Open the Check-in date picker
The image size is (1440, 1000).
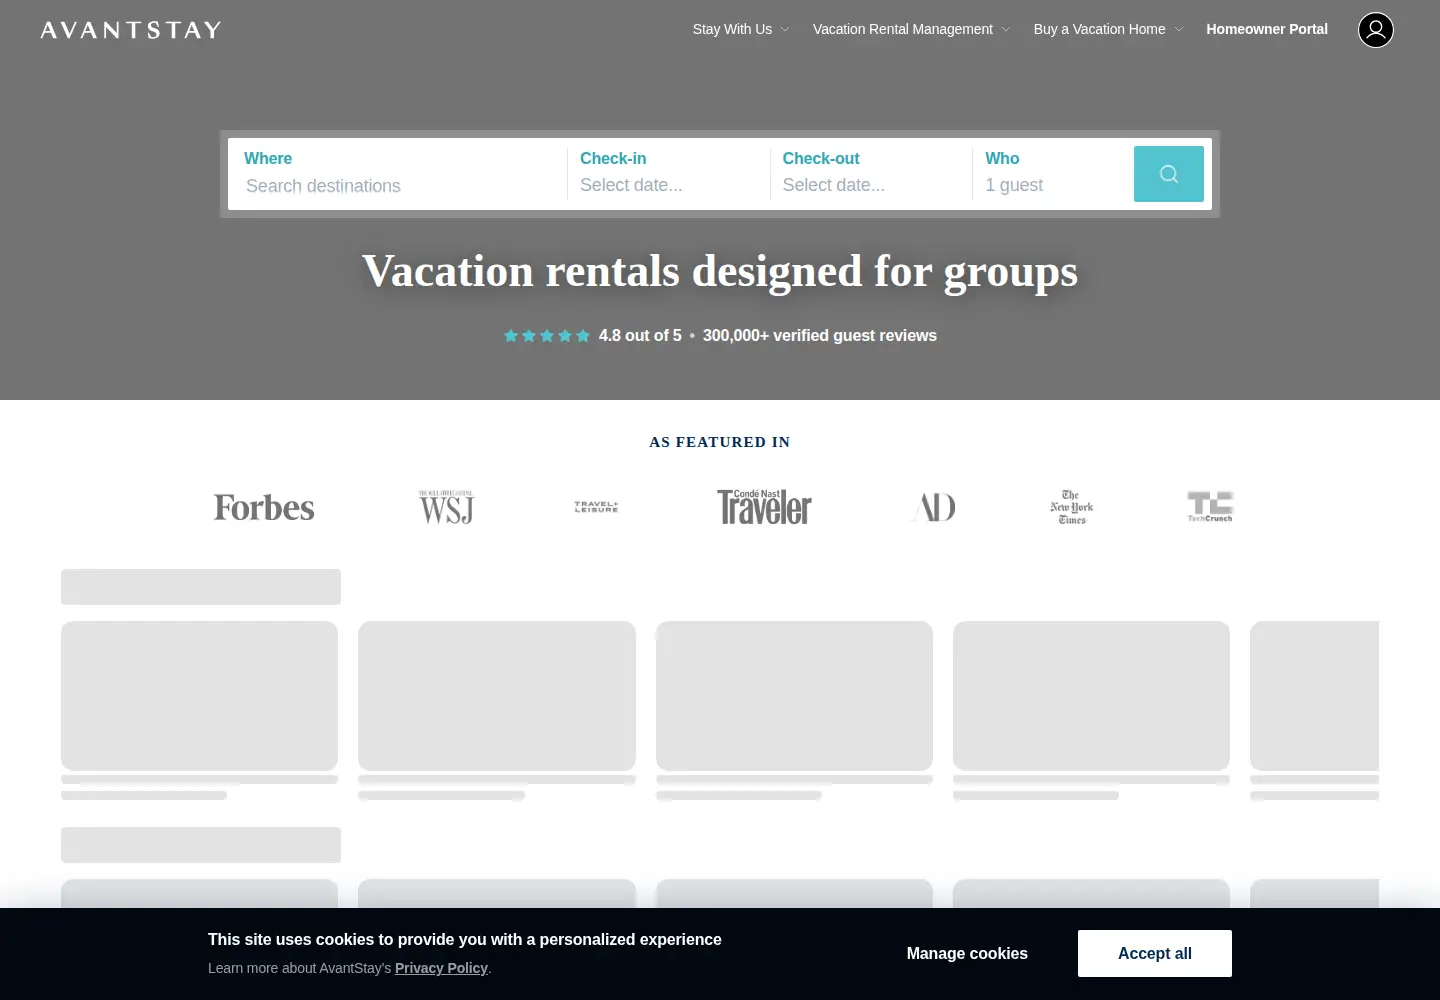668,174
